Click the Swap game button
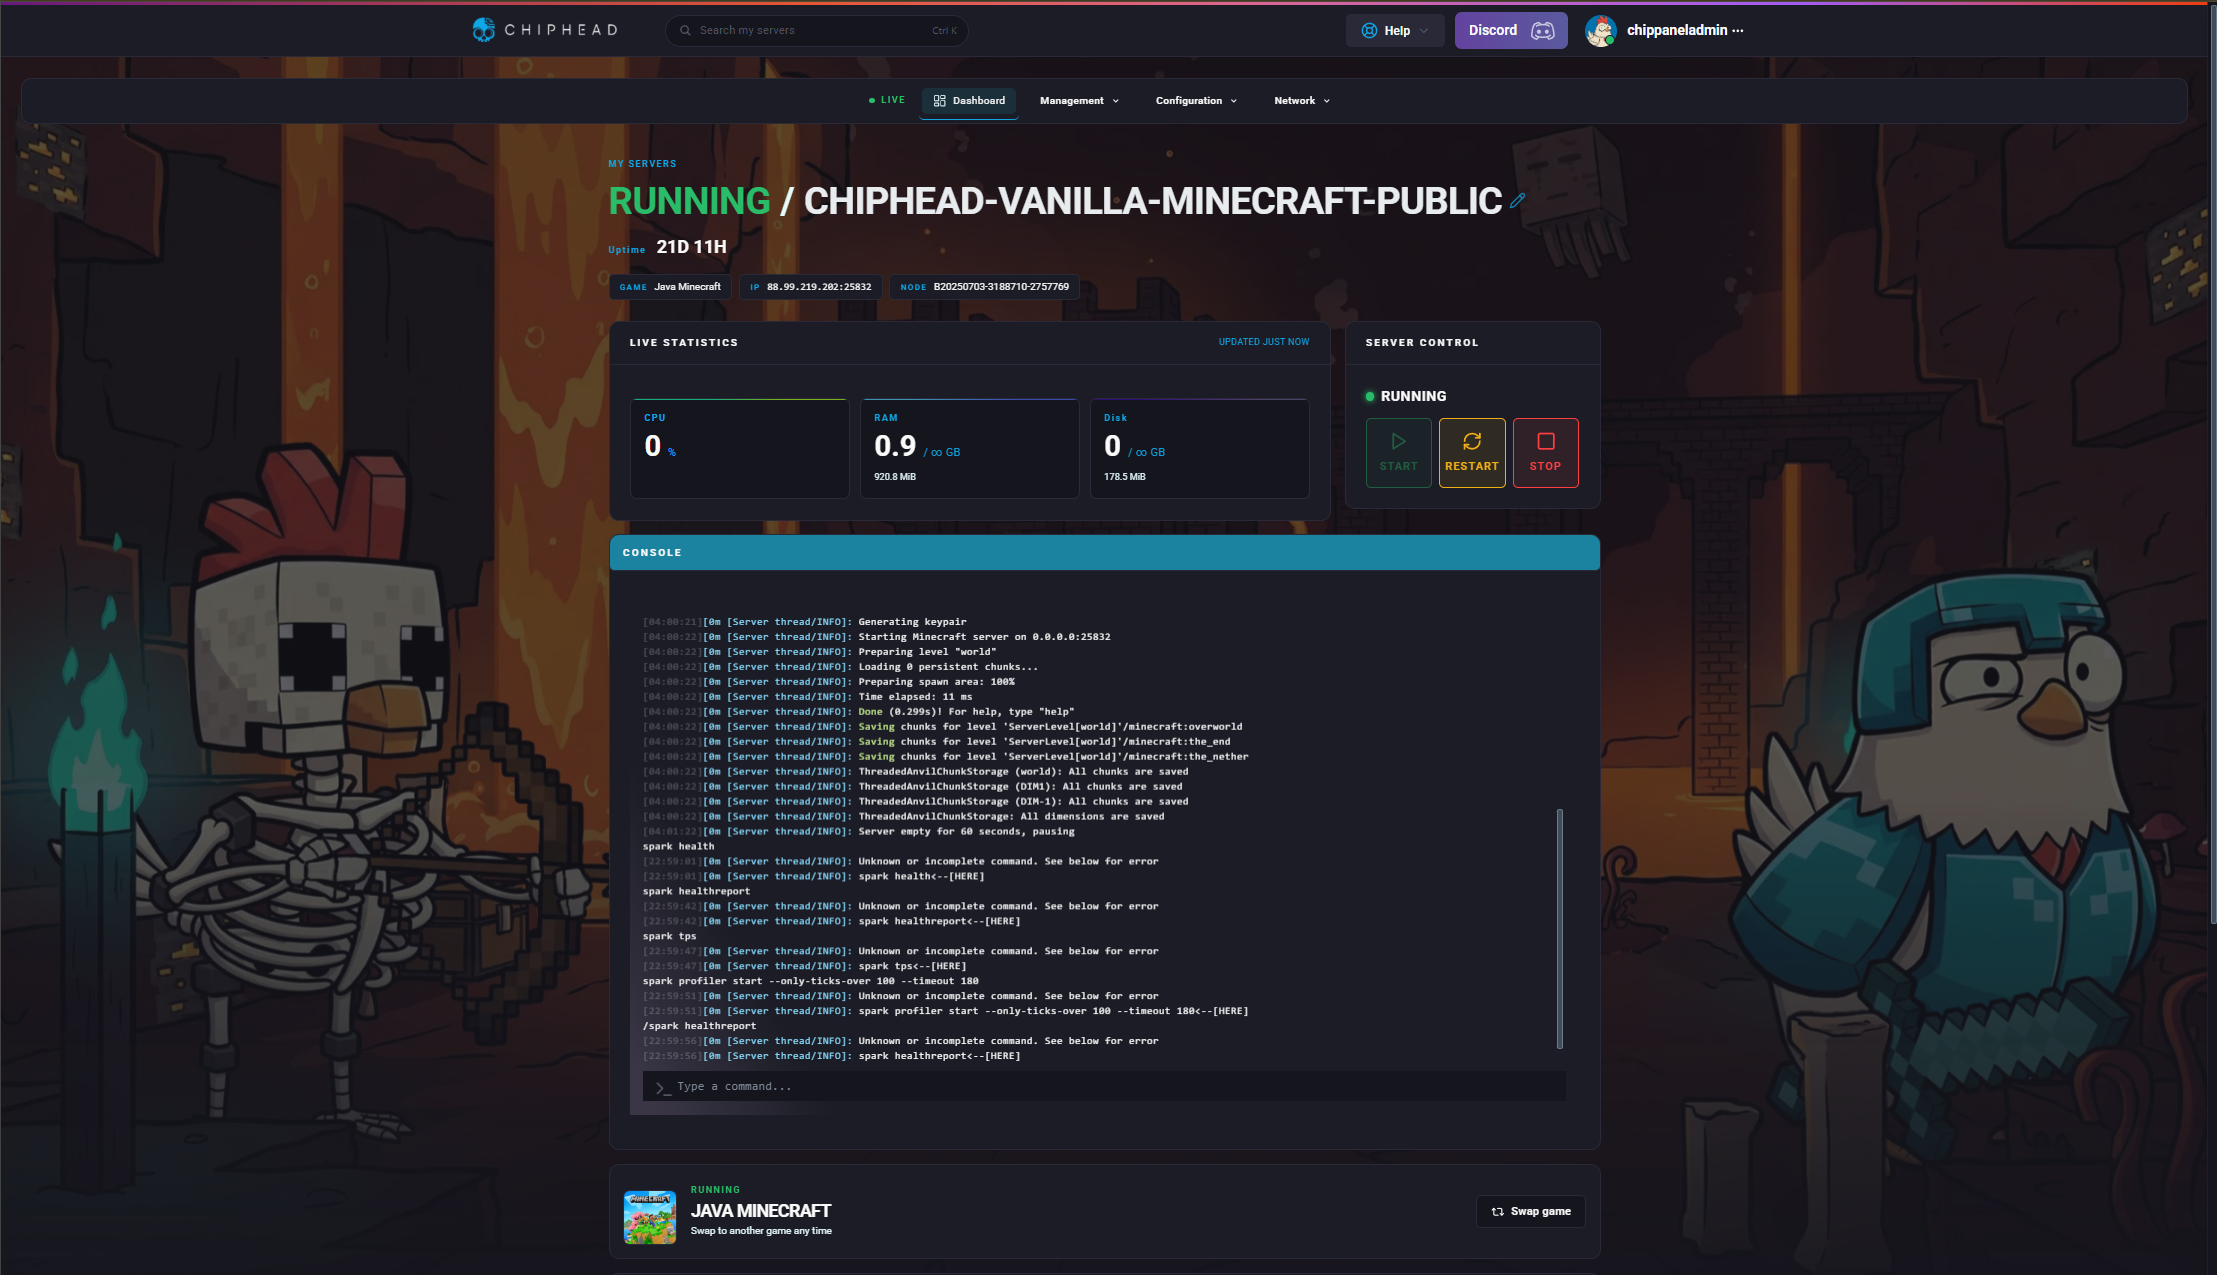The image size is (2217, 1275). tap(1531, 1212)
